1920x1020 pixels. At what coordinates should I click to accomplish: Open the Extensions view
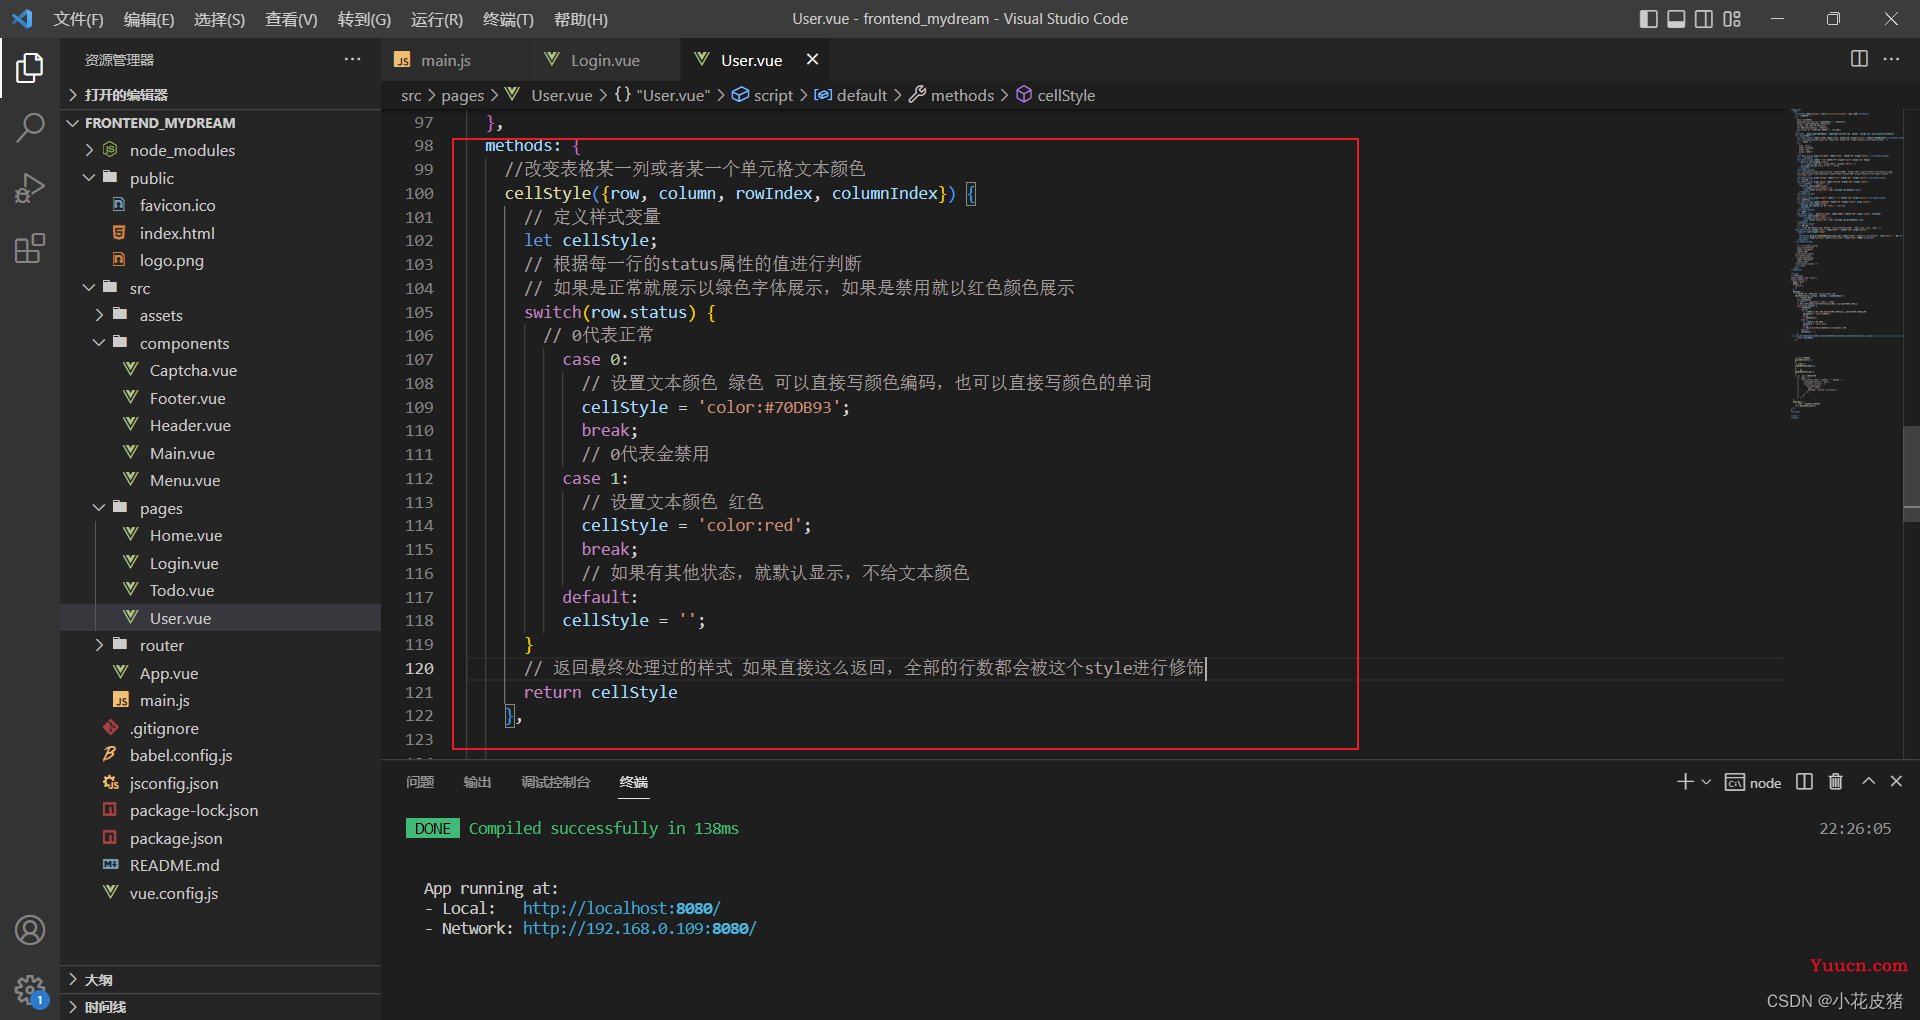pos(30,248)
